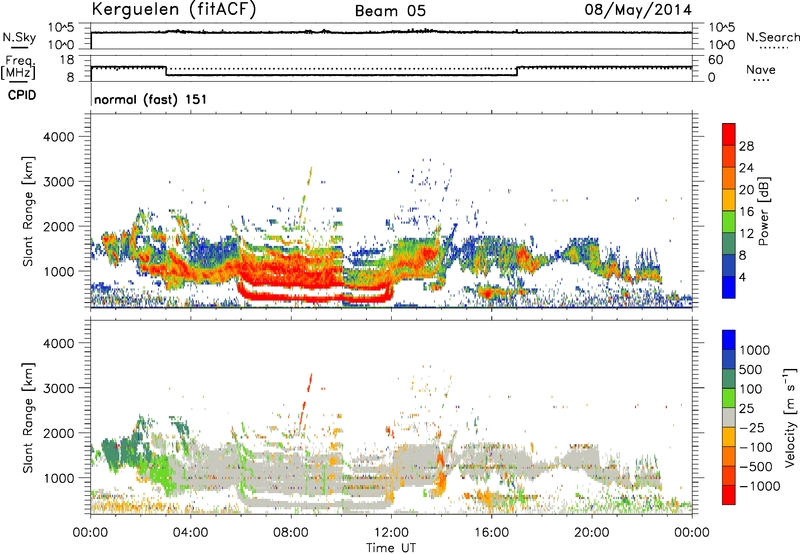Click the 'N.Search' legend label
Screen dimensions: 800x554
tap(772, 37)
